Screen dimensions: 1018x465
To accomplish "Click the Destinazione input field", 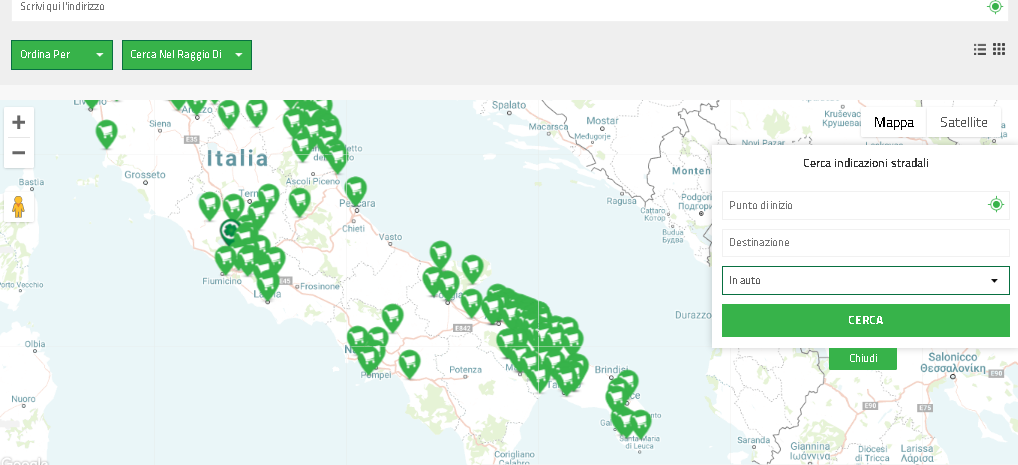I will [865, 243].
